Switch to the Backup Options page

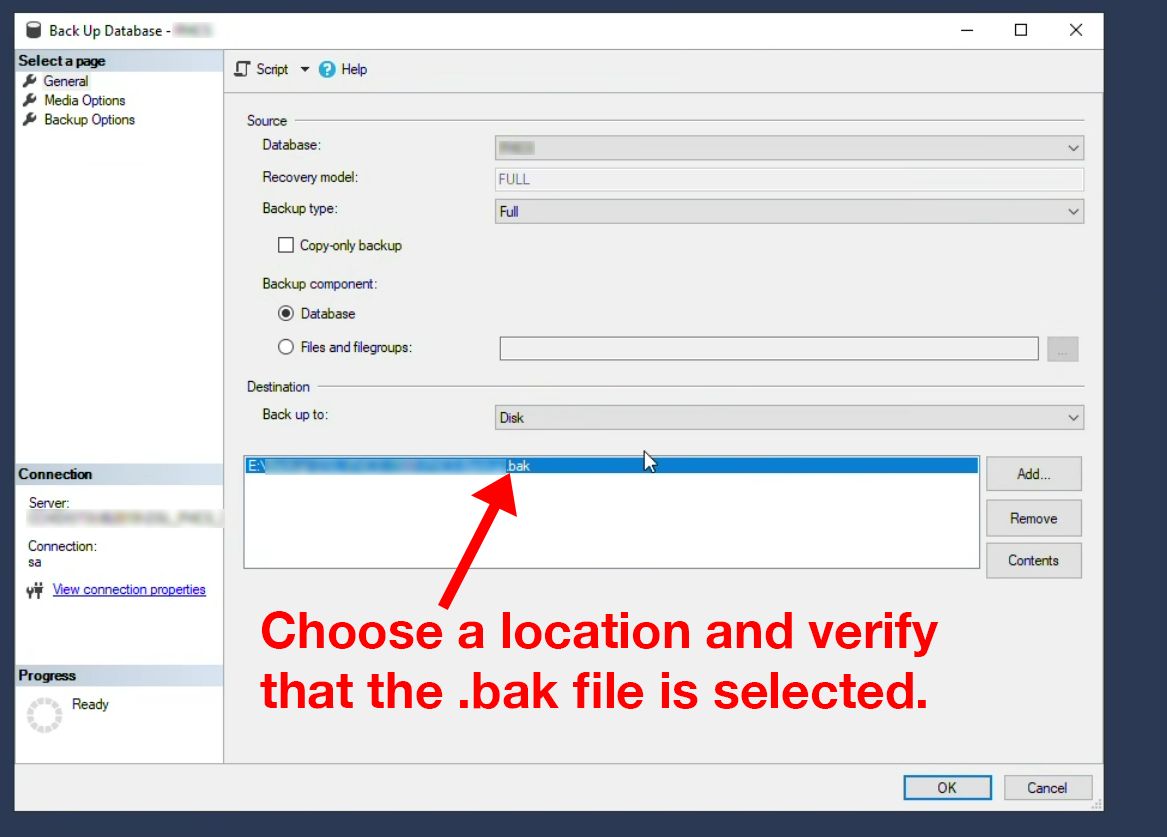(x=89, y=119)
